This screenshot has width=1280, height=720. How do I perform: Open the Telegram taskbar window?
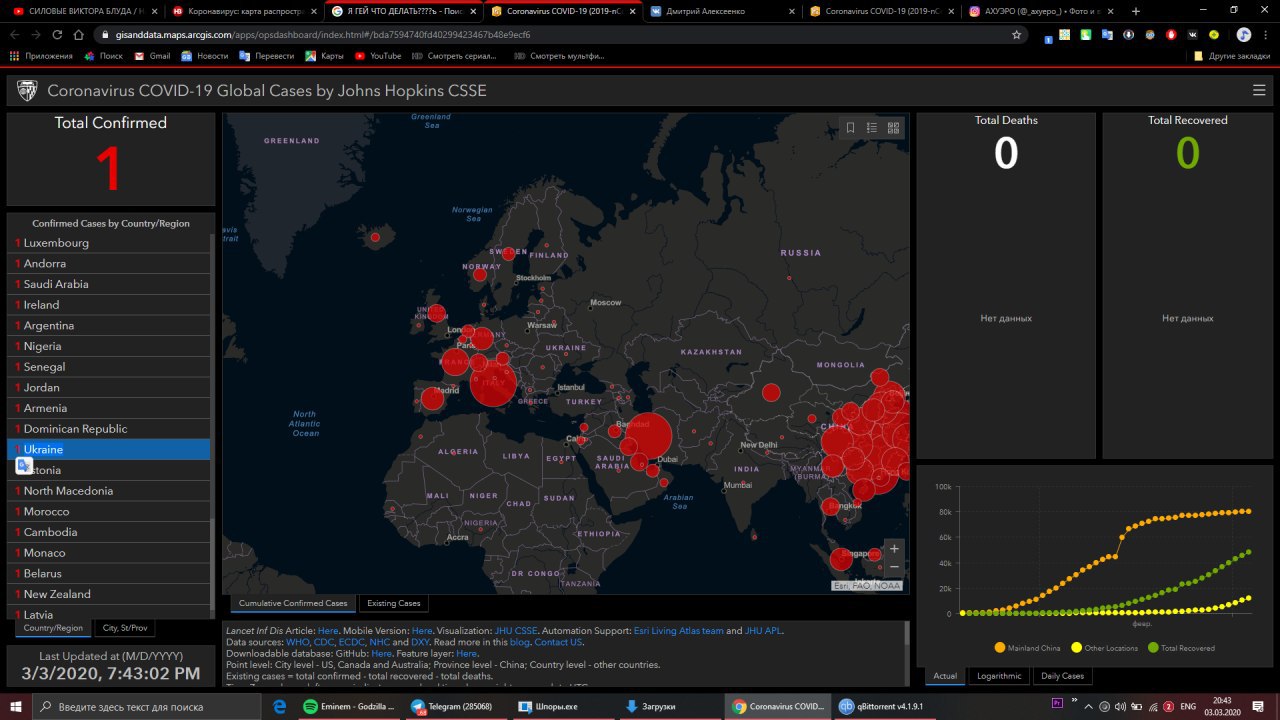point(456,706)
